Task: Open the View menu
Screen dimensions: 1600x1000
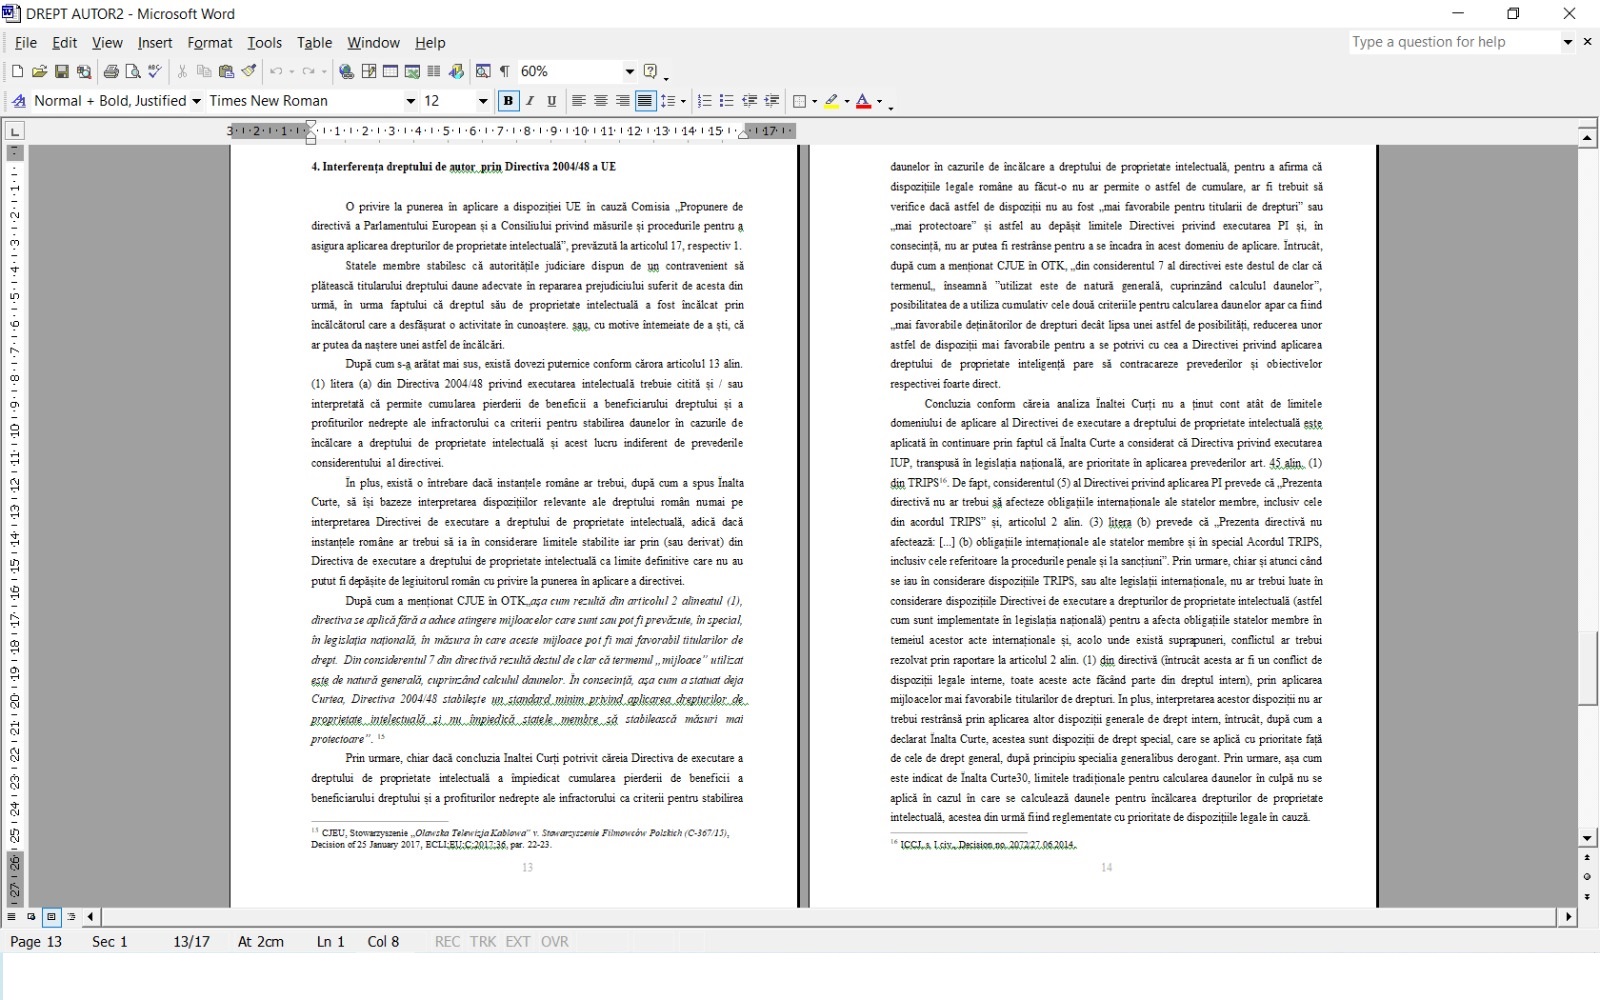Action: click(x=107, y=43)
